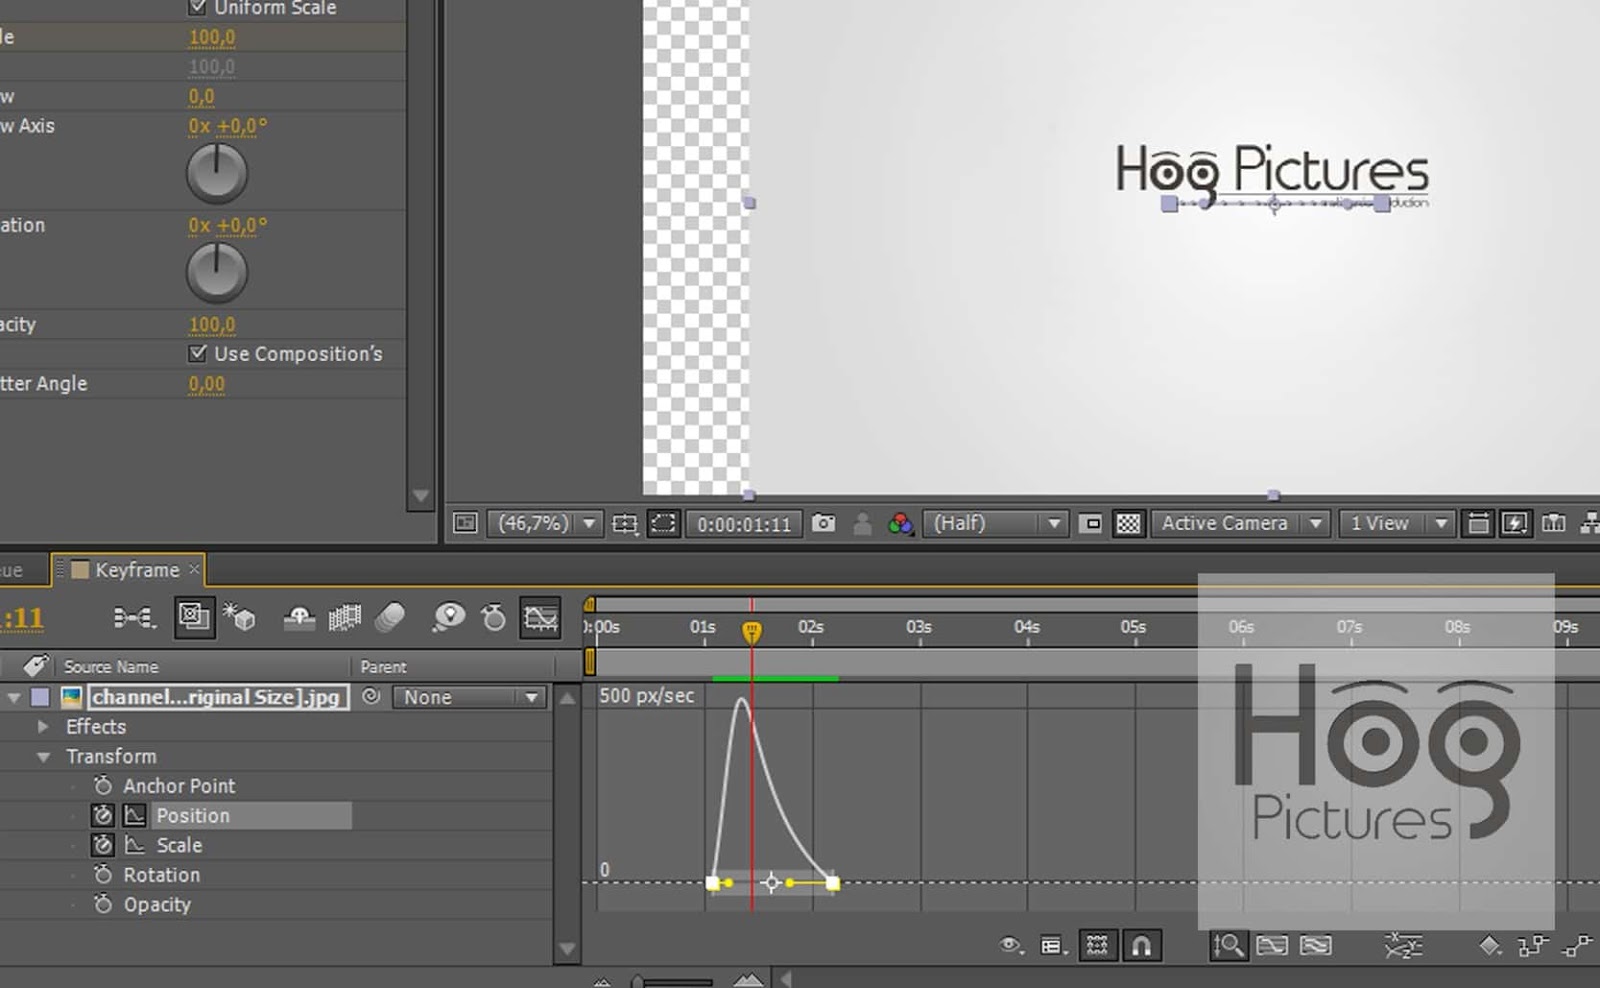Screen dimensions: 1600x988
Task: Toggle the Use Composition's shutter angle checkbox
Action: pyautogui.click(x=196, y=353)
